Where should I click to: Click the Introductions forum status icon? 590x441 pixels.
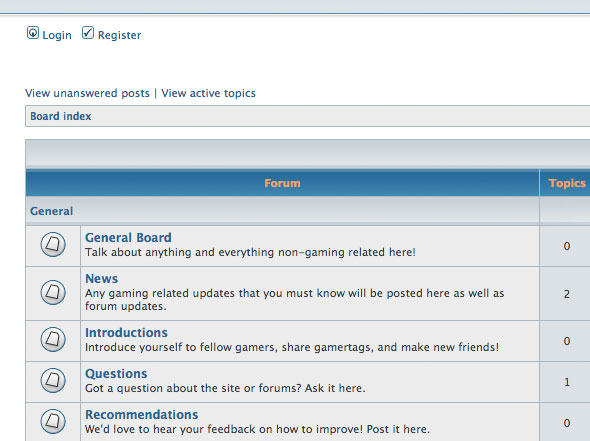click(53, 339)
